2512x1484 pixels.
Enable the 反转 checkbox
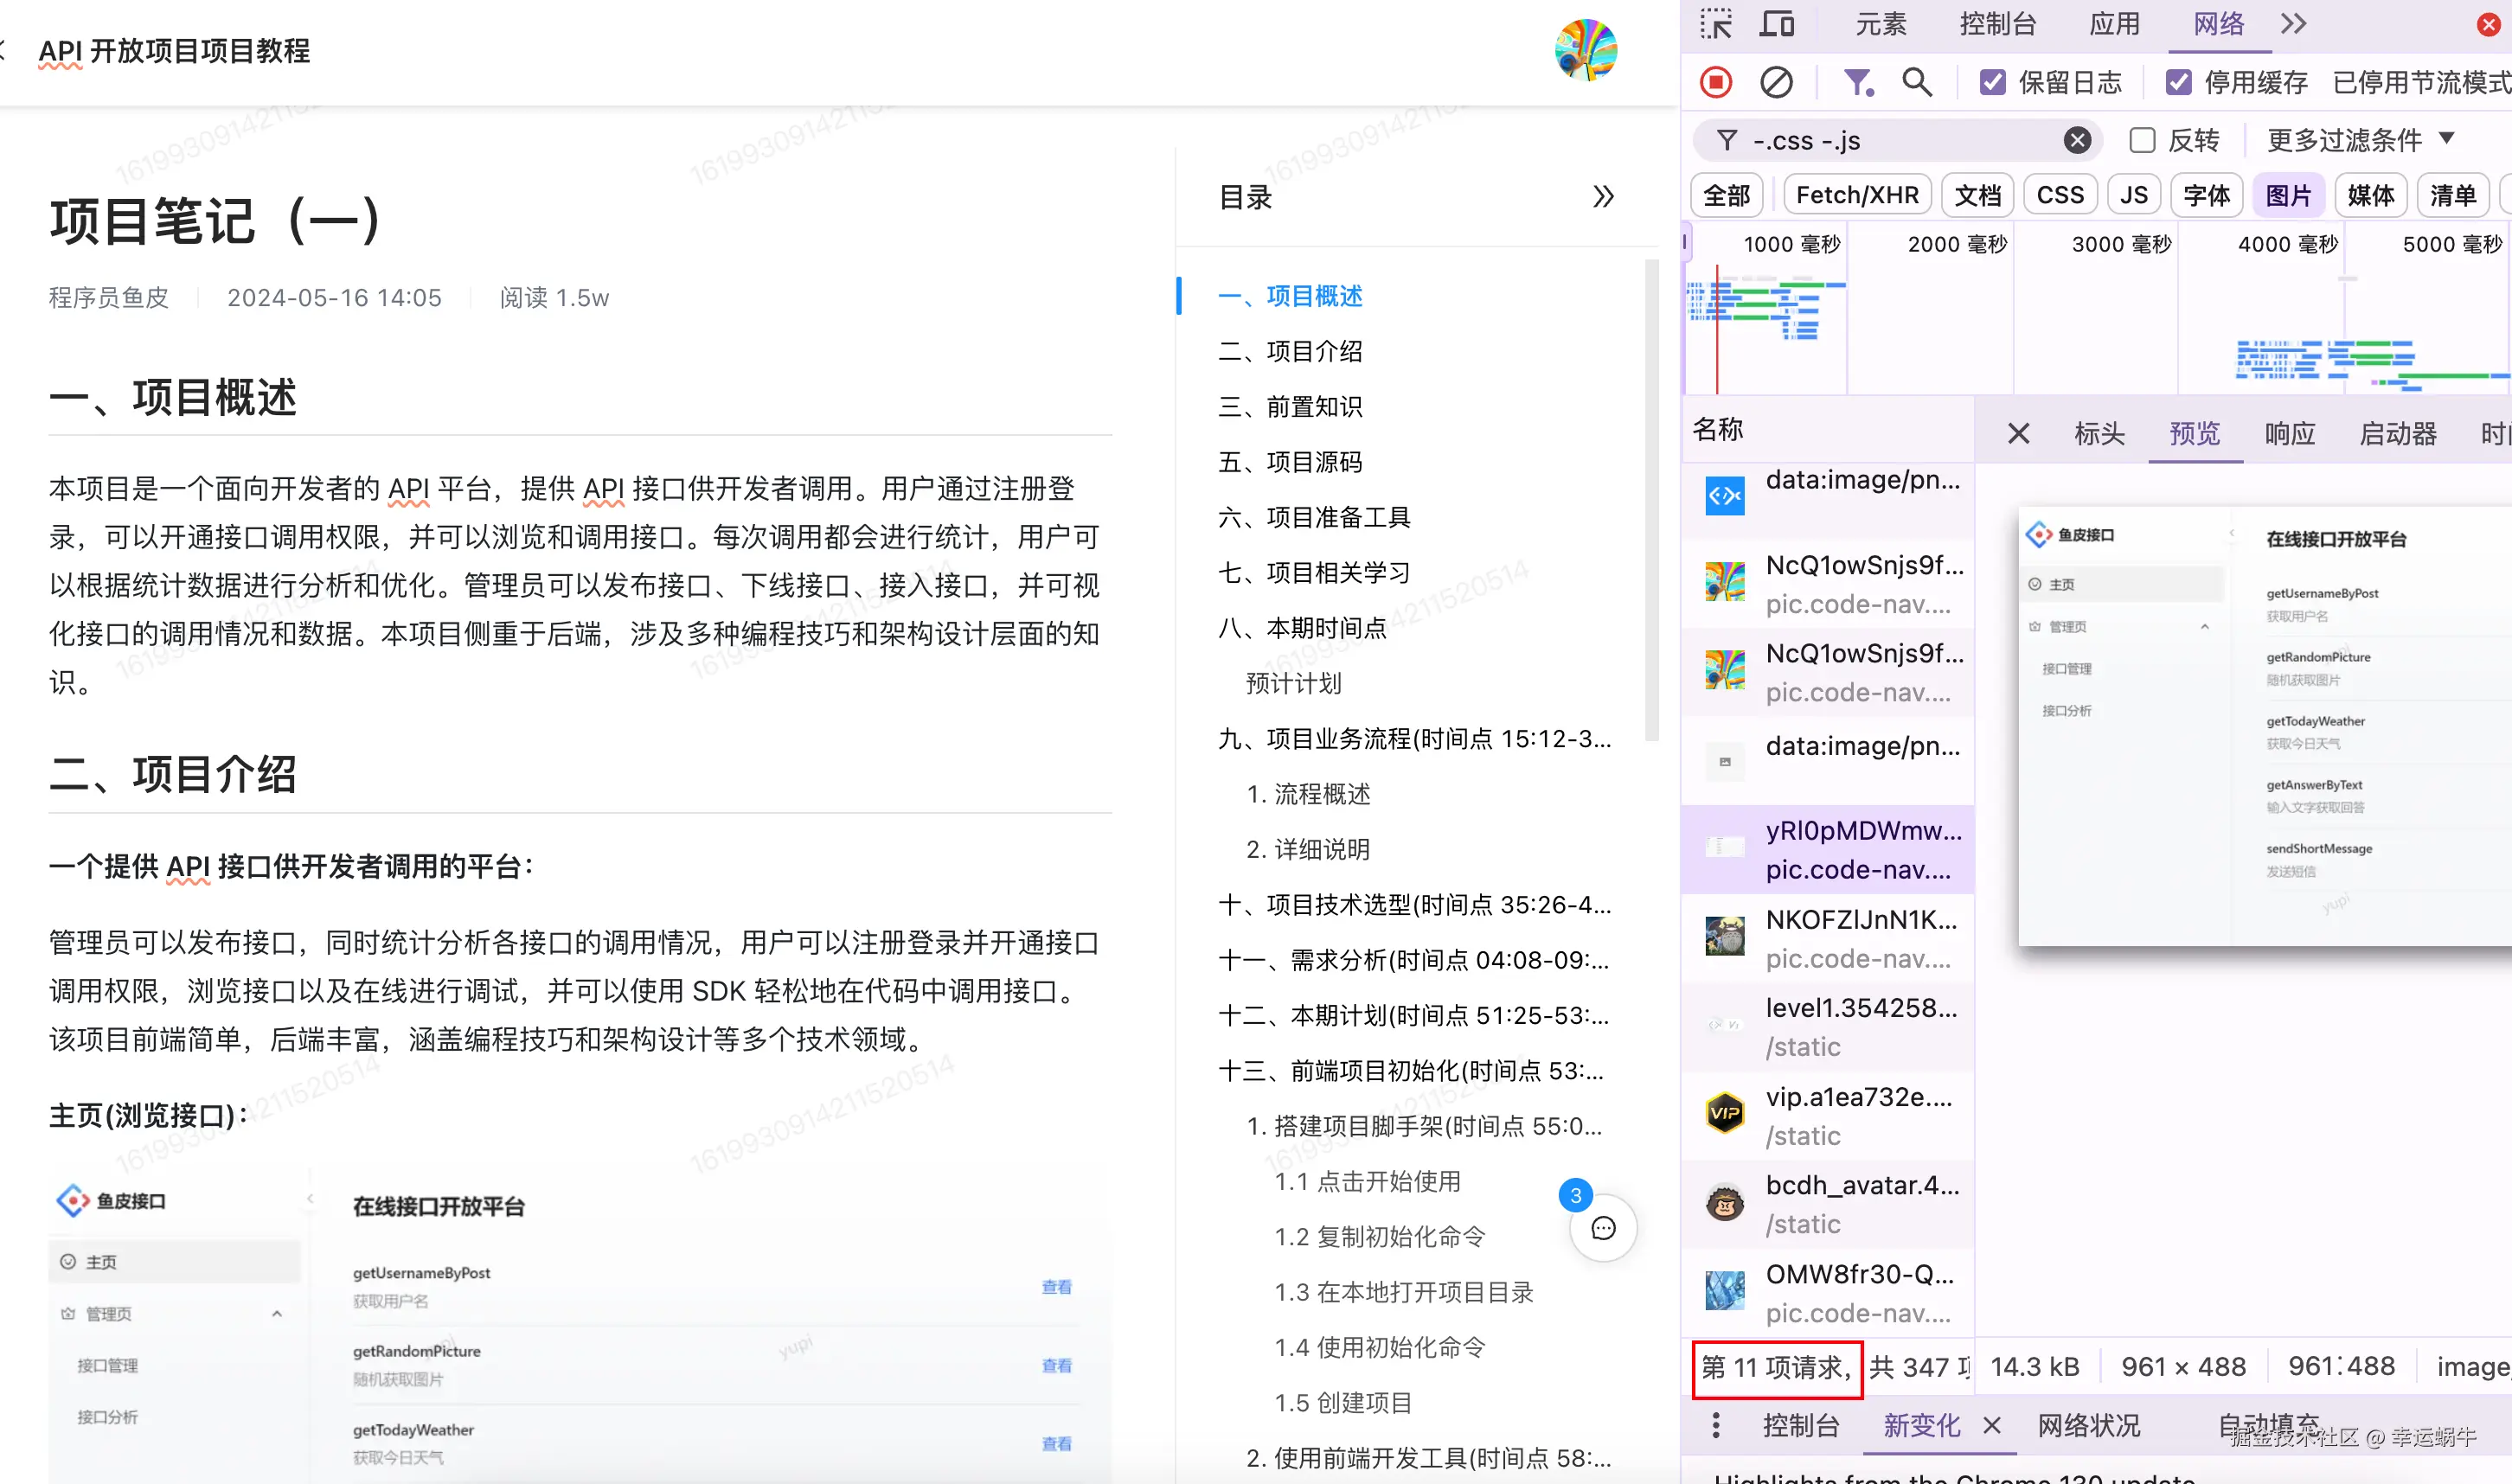(x=2142, y=141)
